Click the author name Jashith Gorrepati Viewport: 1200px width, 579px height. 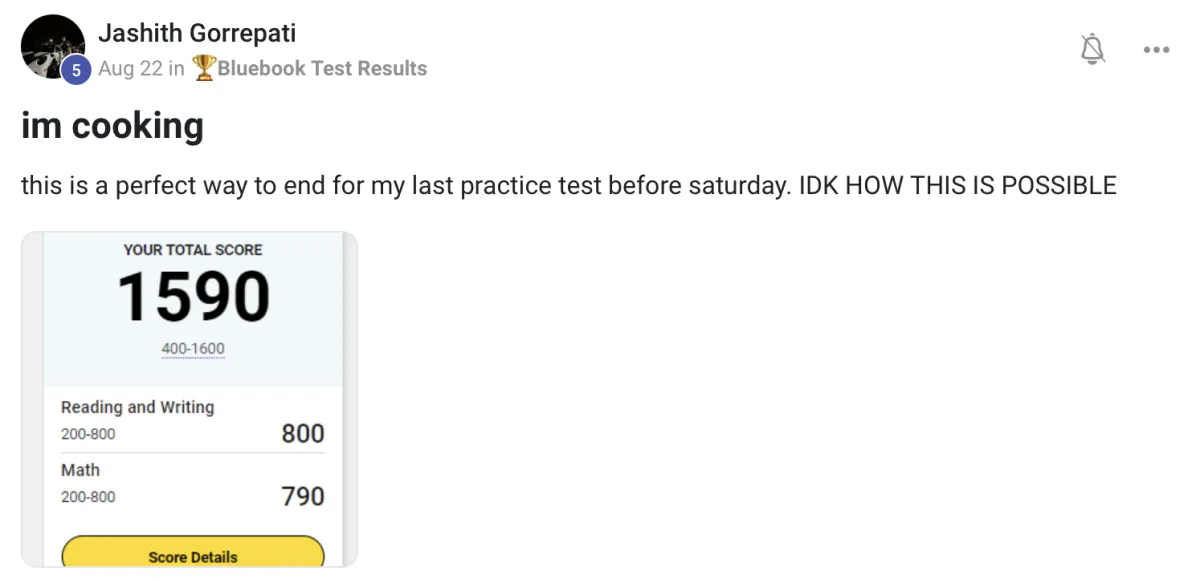(x=197, y=33)
